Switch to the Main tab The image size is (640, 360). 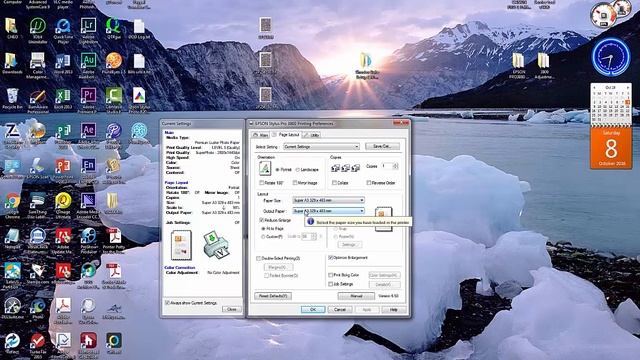pos(261,135)
